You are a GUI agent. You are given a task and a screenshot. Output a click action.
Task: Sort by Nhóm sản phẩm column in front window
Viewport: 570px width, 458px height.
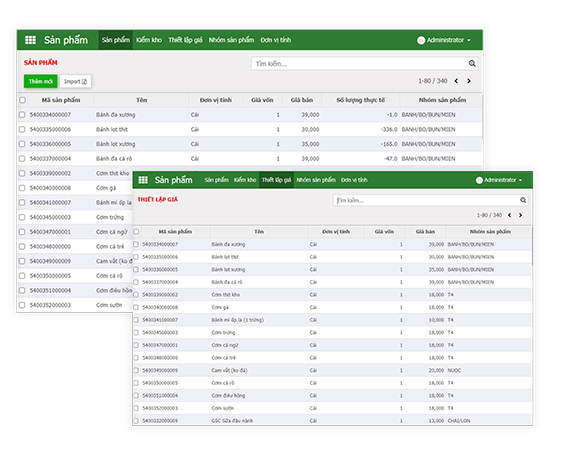tap(490, 232)
